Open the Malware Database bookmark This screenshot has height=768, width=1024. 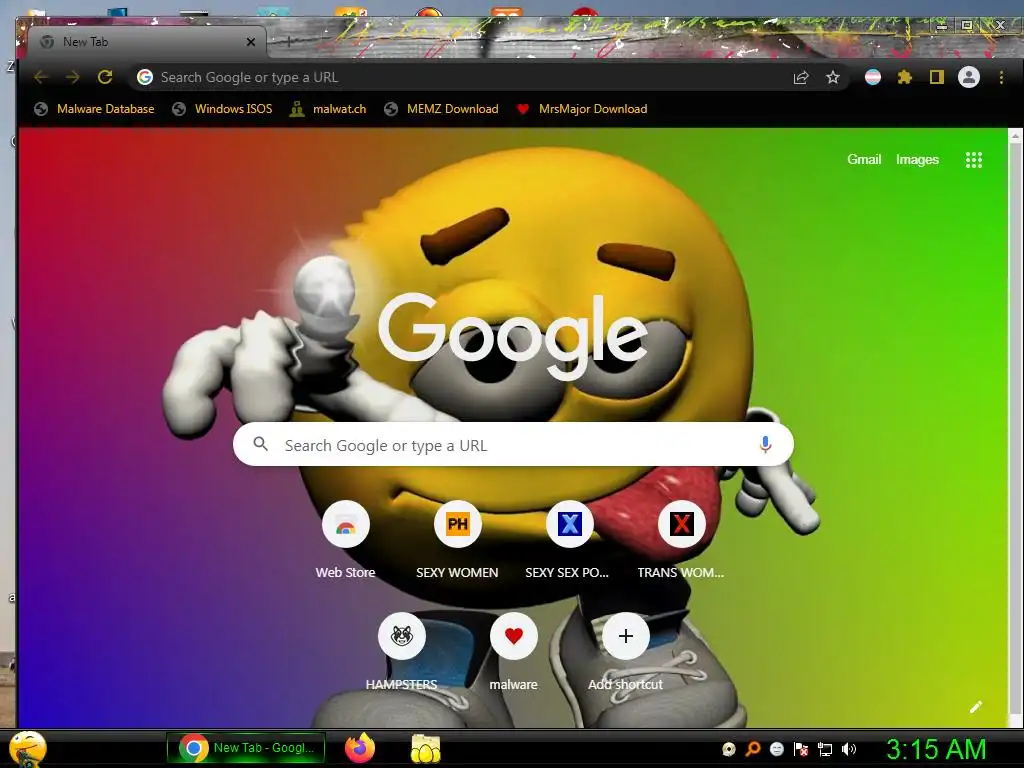pyautogui.click(x=95, y=109)
